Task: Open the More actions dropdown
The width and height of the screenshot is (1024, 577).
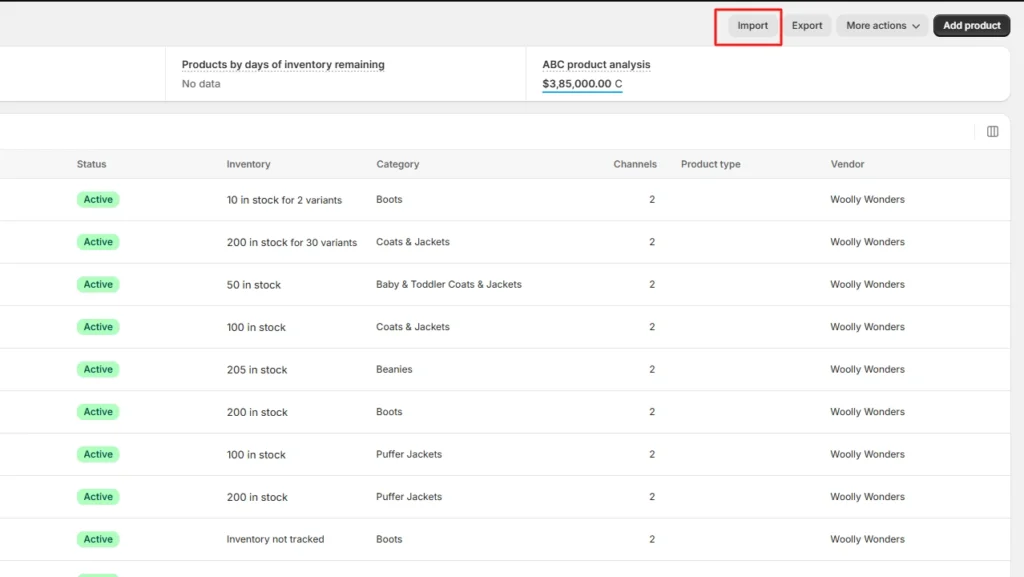Action: [x=882, y=25]
